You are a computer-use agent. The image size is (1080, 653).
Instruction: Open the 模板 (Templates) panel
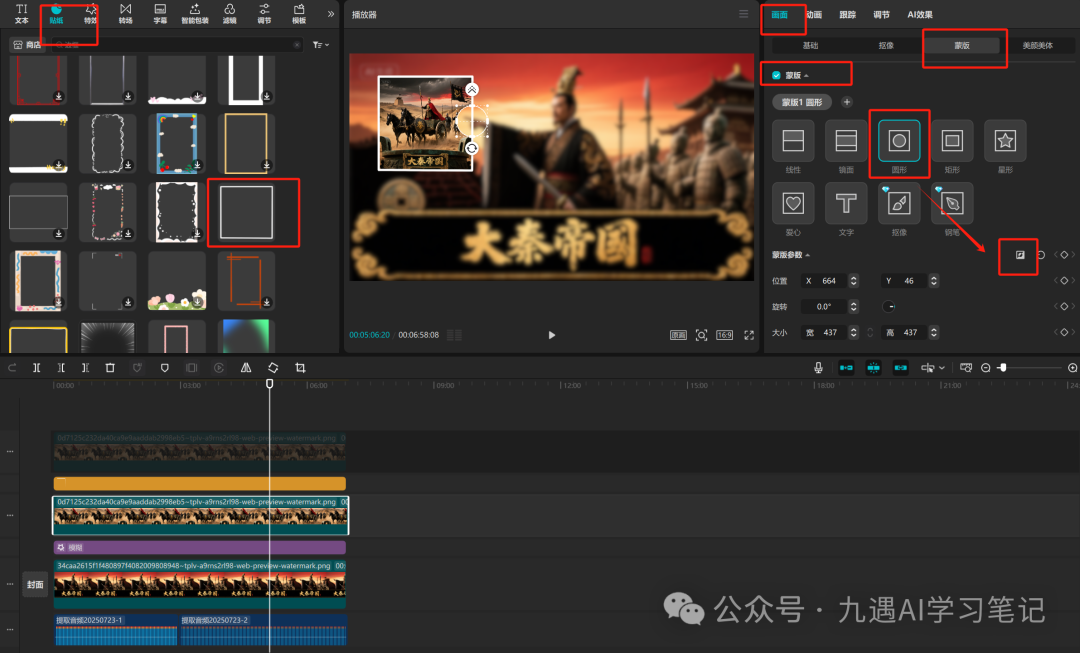299,13
